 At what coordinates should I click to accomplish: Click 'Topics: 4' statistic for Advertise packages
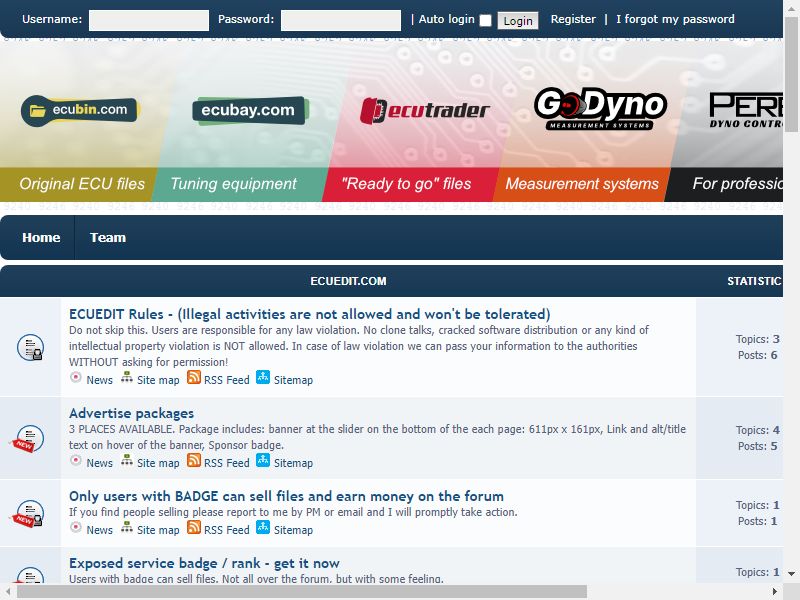758,430
